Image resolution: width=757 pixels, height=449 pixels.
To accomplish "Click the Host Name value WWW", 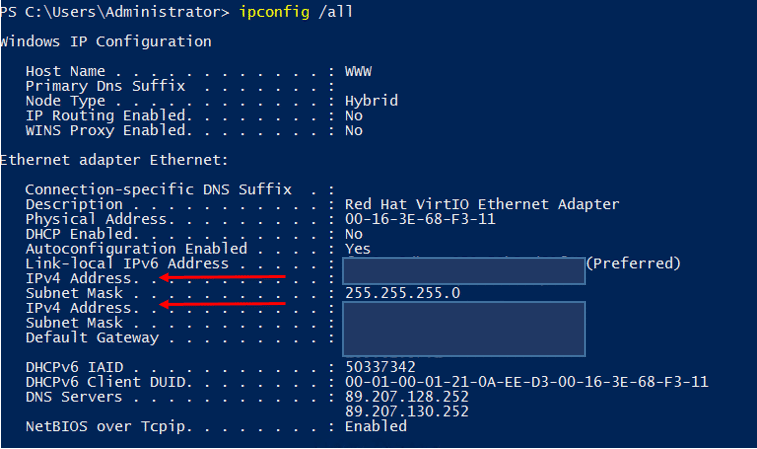I will [357, 72].
